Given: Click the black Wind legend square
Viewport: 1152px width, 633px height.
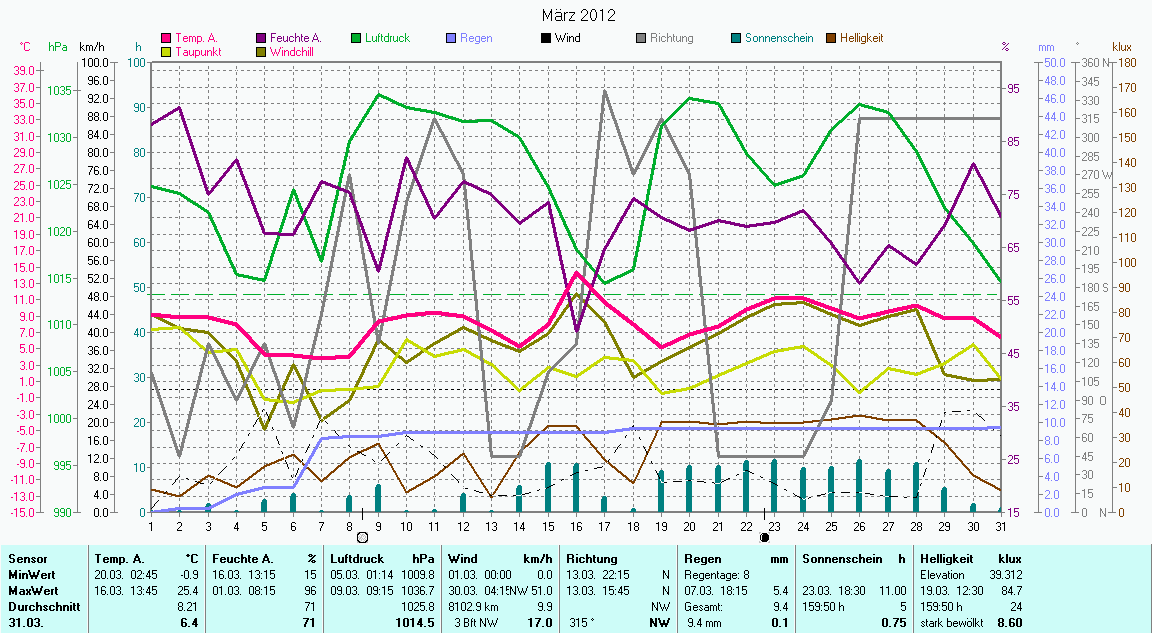Looking at the screenshot, I should [545, 38].
